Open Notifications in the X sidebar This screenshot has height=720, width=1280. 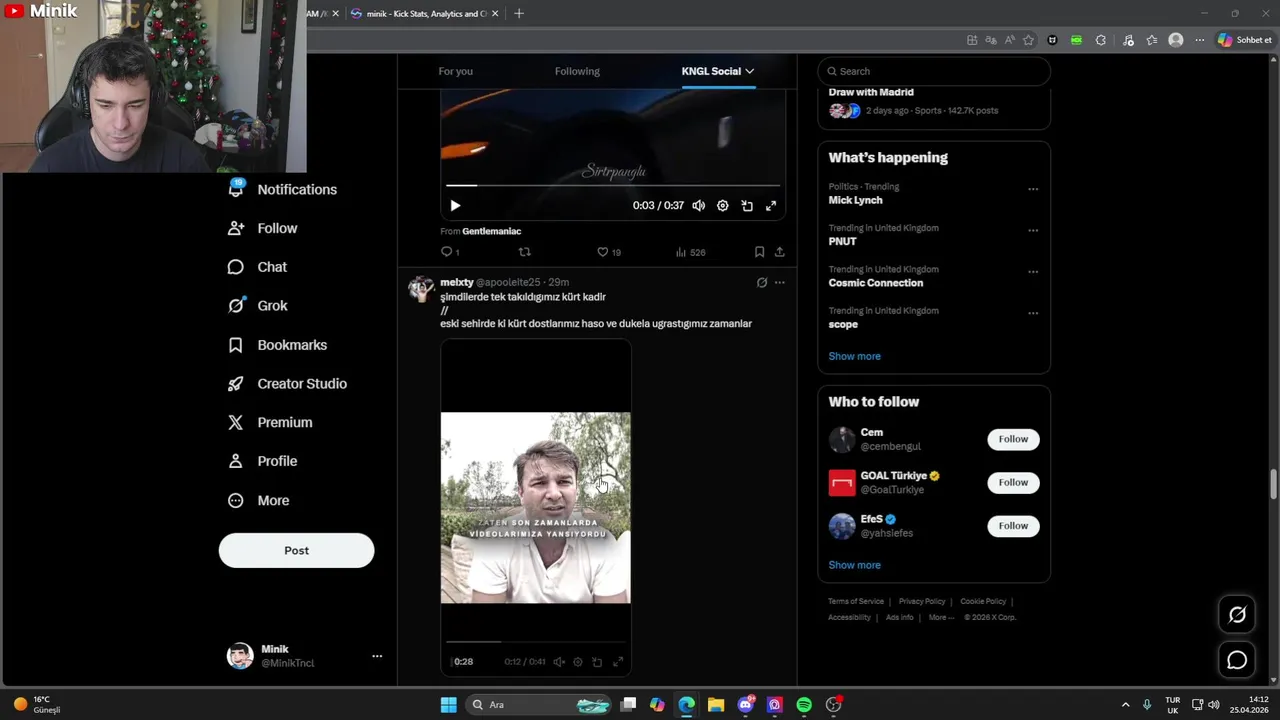pos(283,189)
